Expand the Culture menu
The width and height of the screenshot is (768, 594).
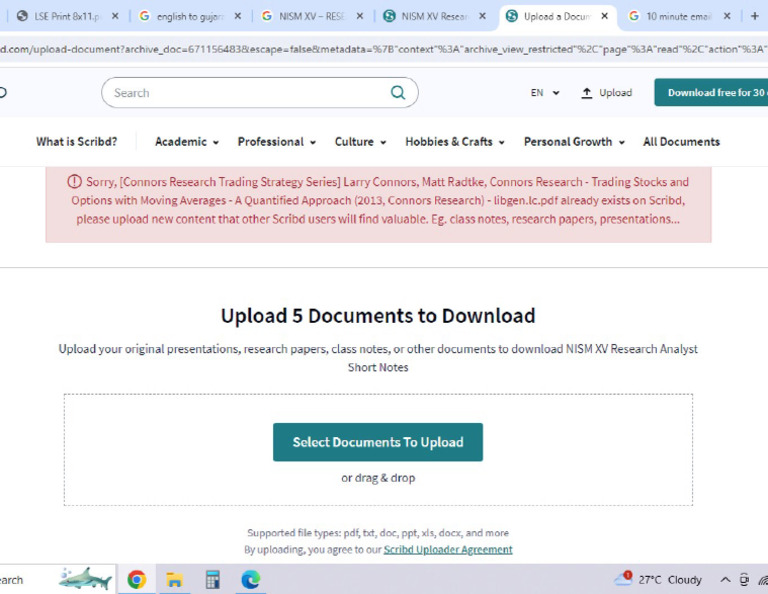[360, 142]
